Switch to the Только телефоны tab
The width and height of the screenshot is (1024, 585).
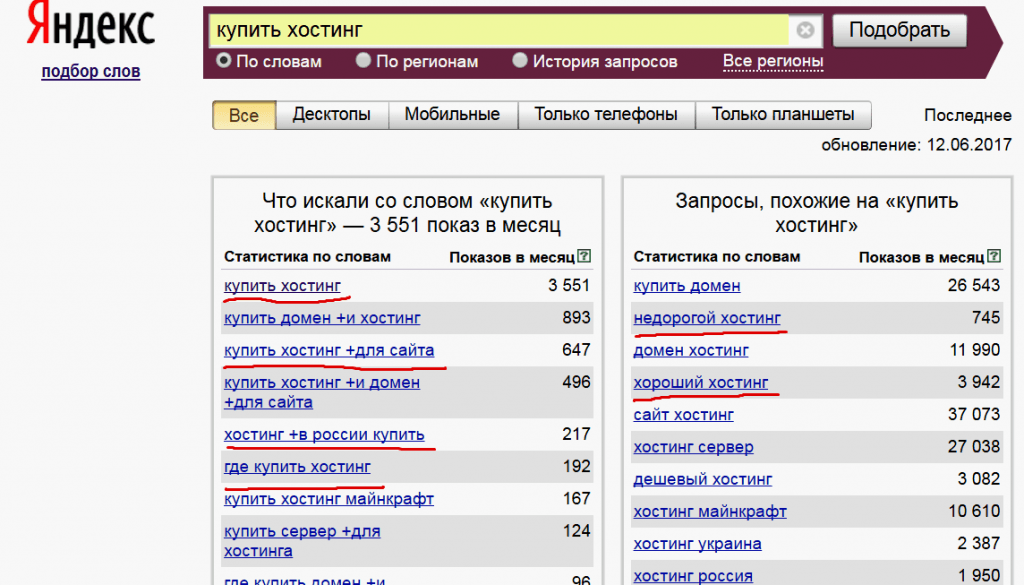coord(606,115)
